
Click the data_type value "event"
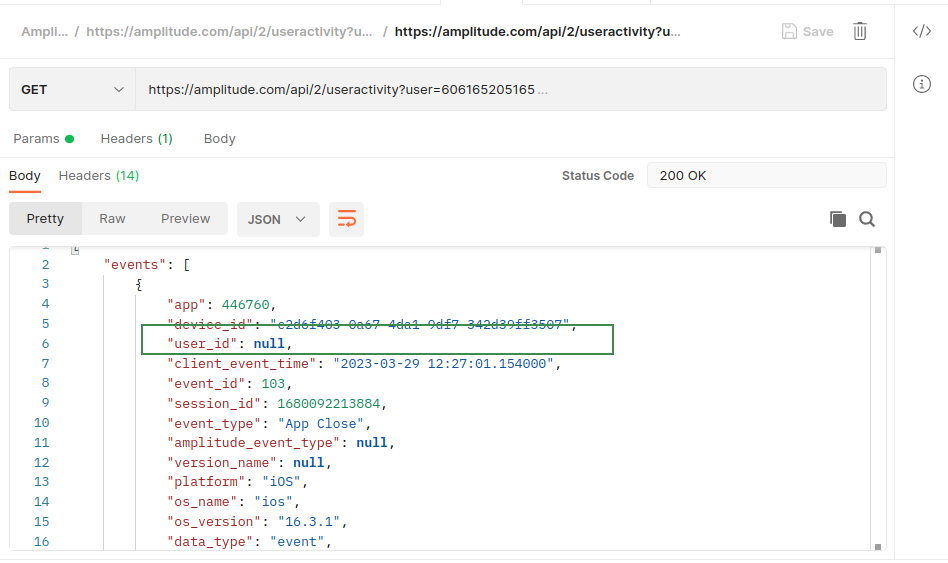click(297, 541)
